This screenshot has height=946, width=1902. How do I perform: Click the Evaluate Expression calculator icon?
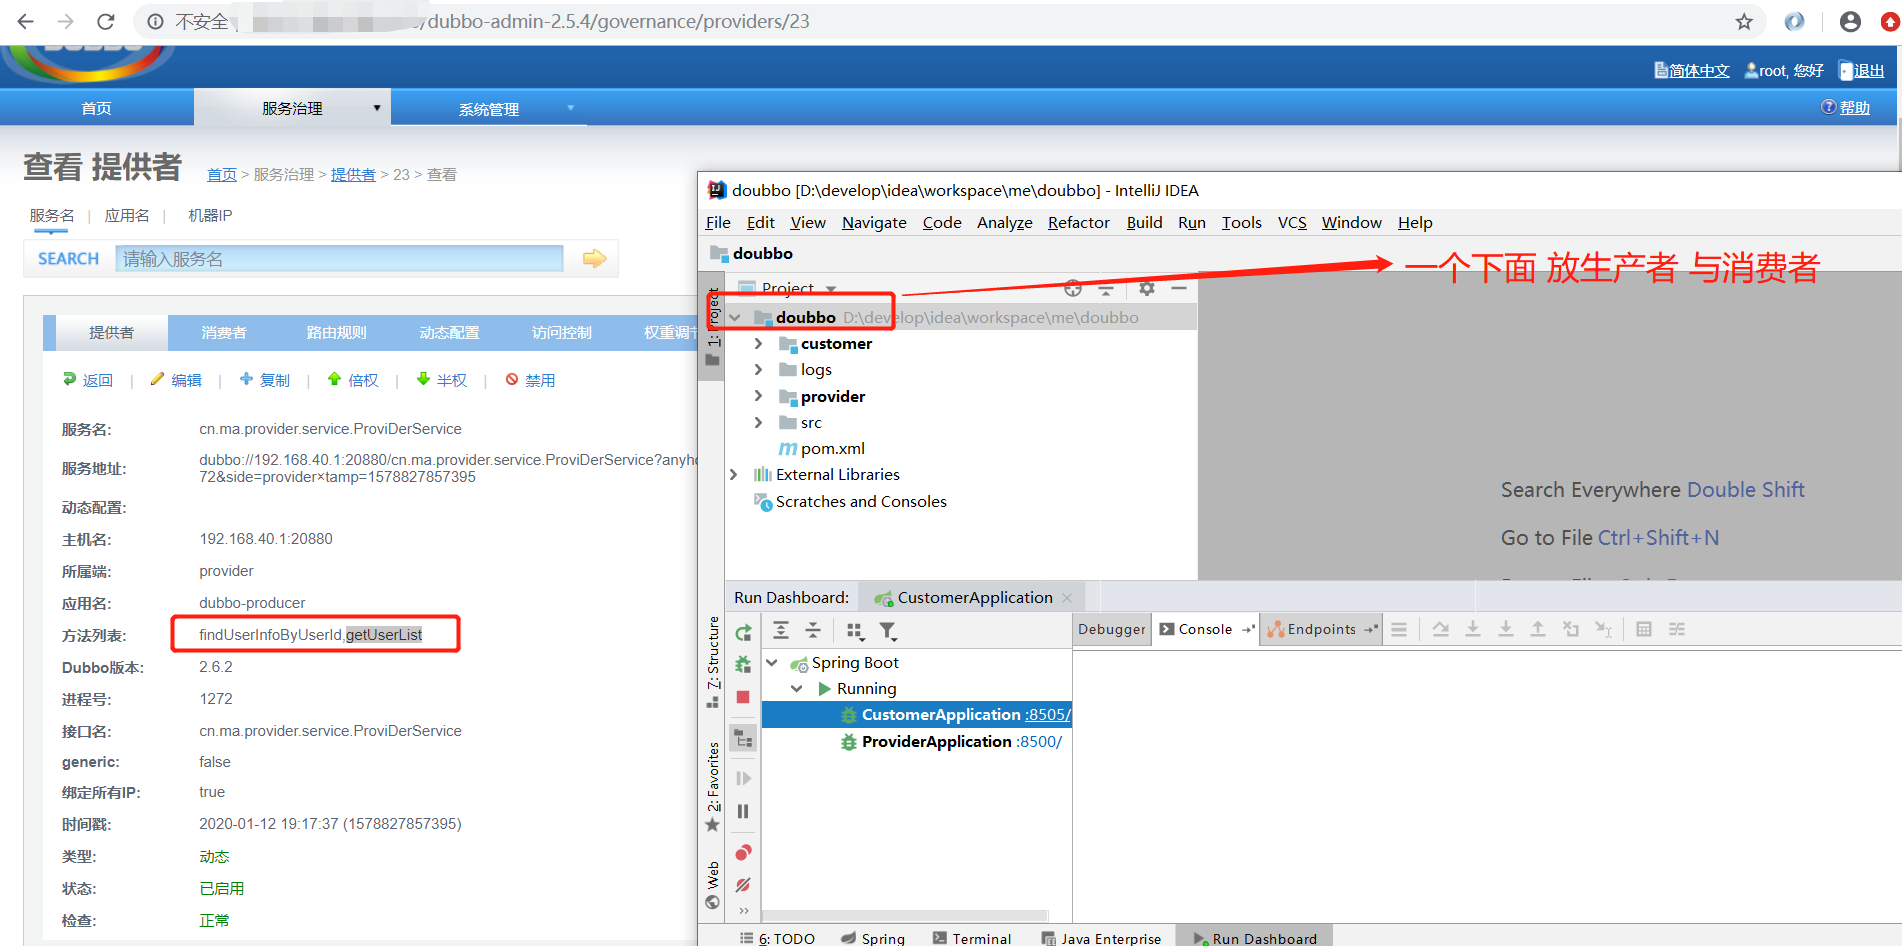tap(1644, 629)
